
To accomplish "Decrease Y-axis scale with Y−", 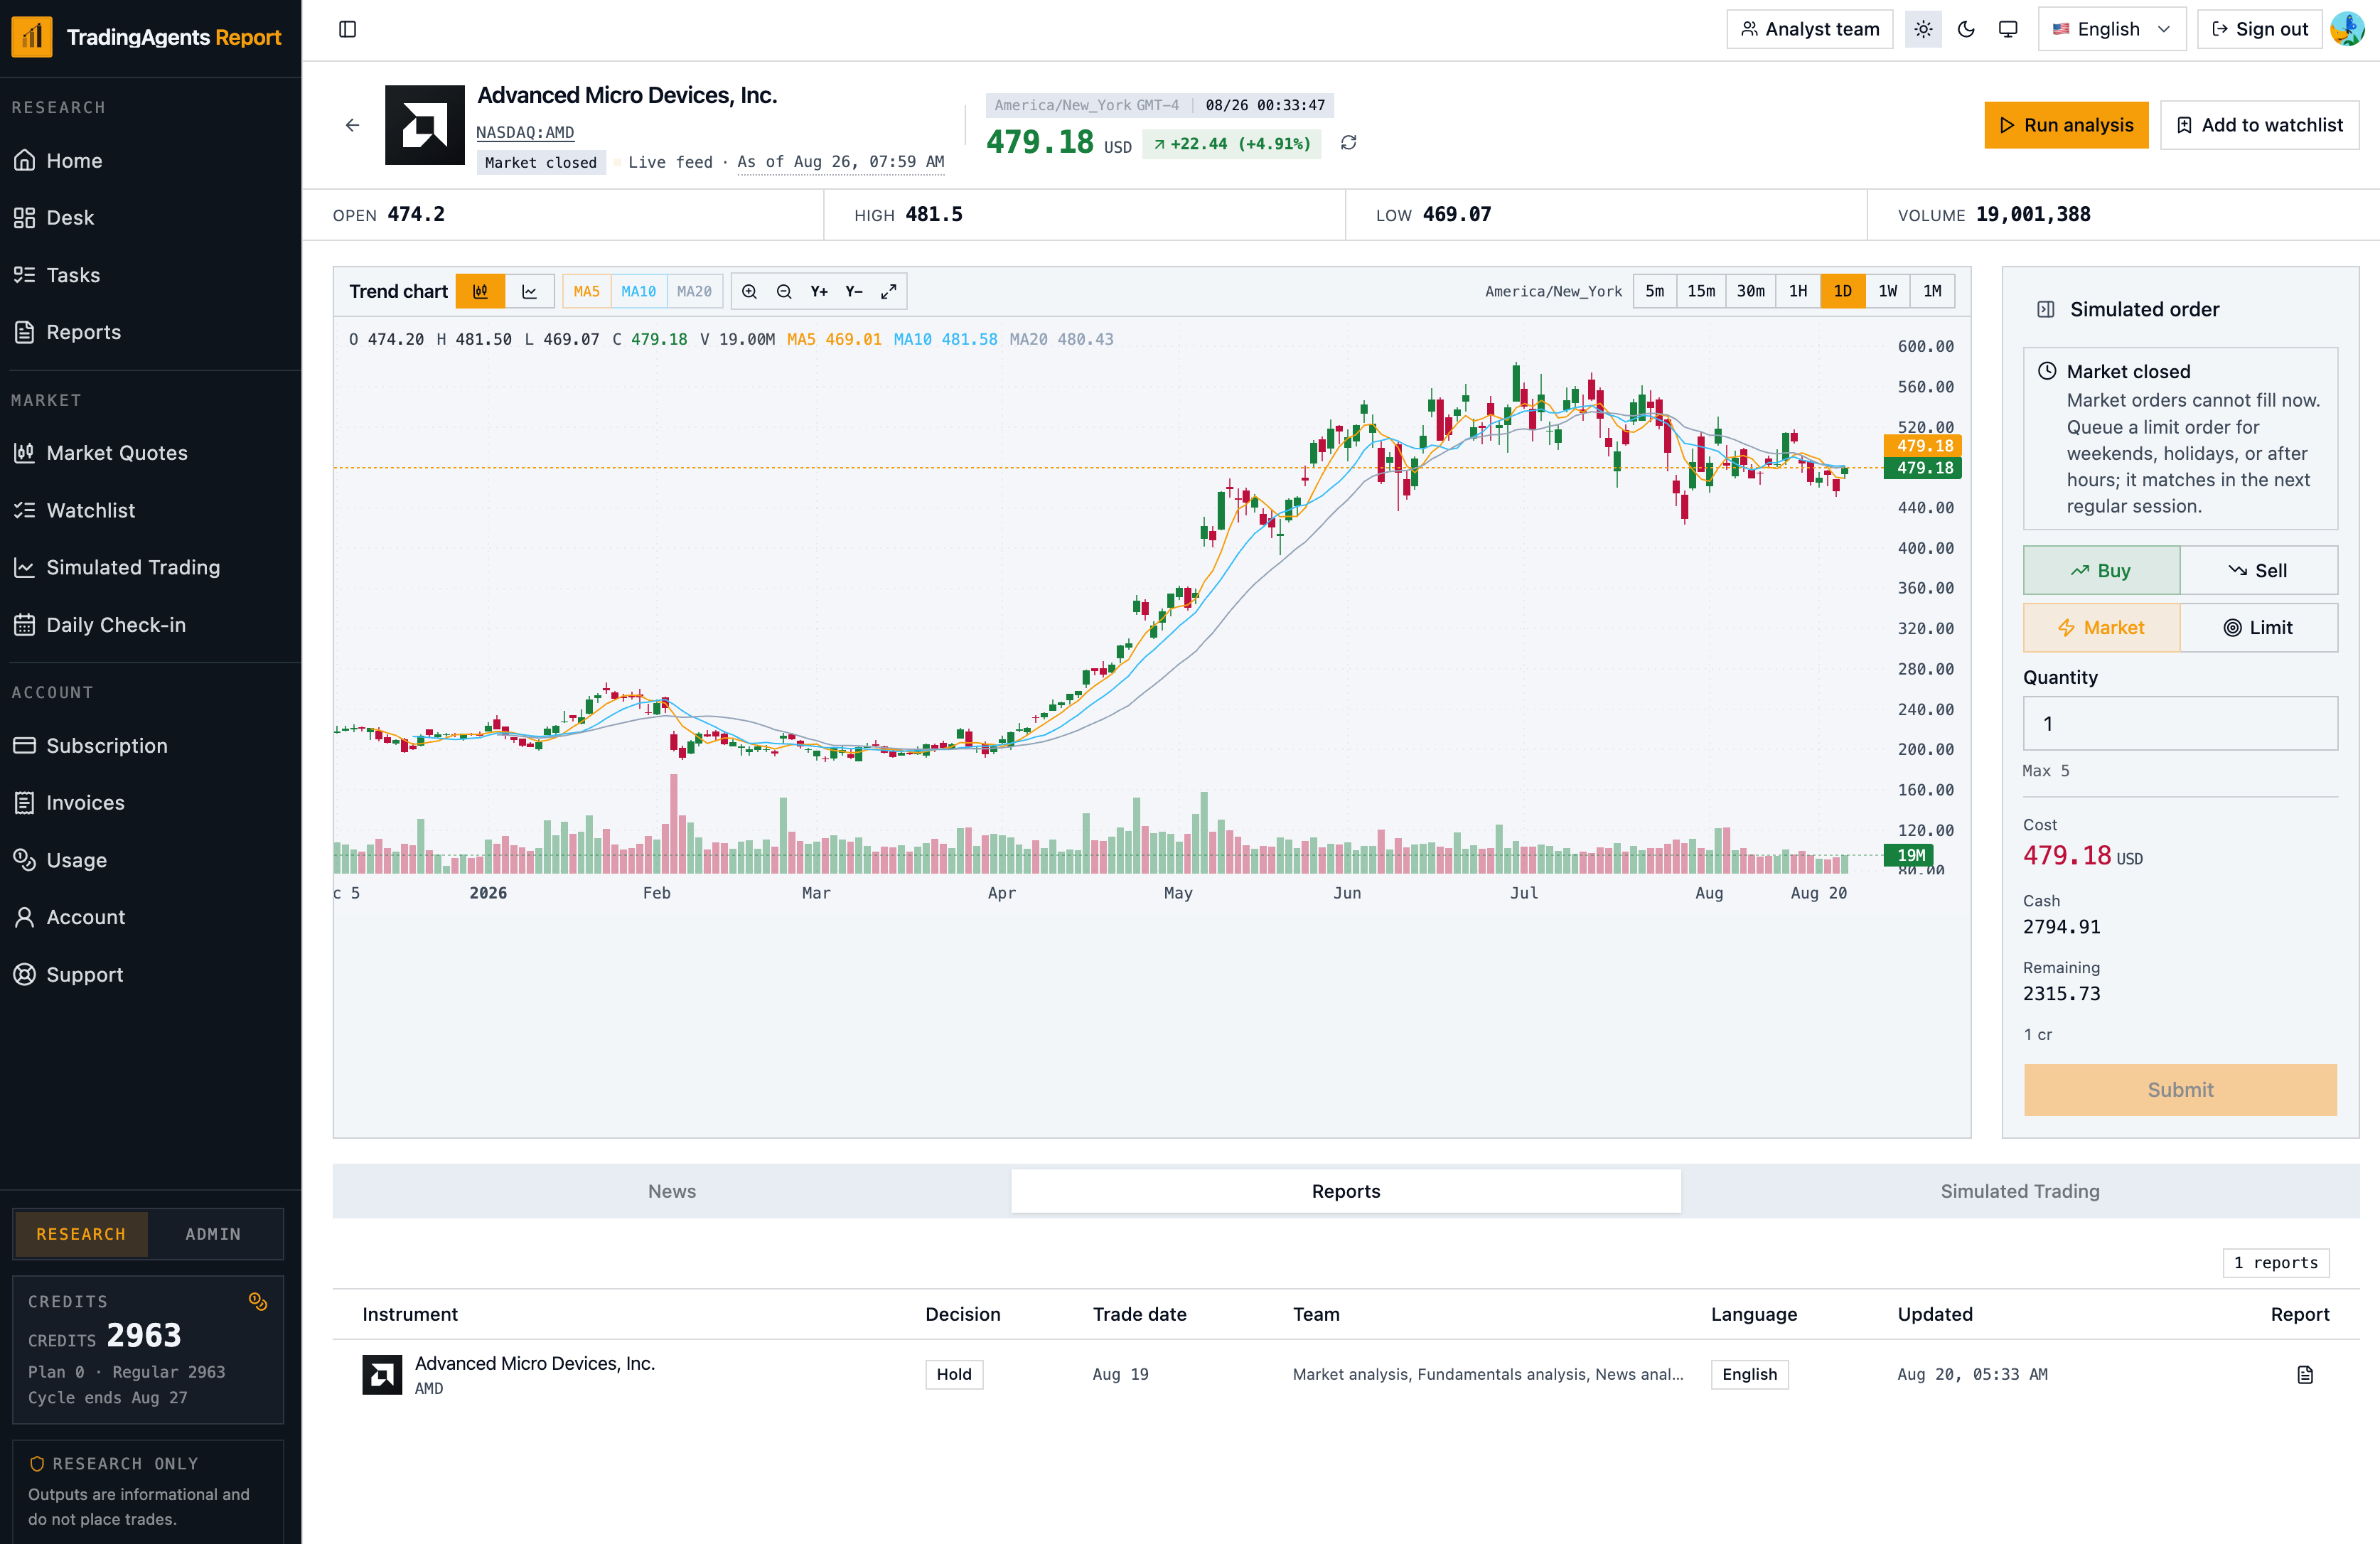I will [854, 291].
